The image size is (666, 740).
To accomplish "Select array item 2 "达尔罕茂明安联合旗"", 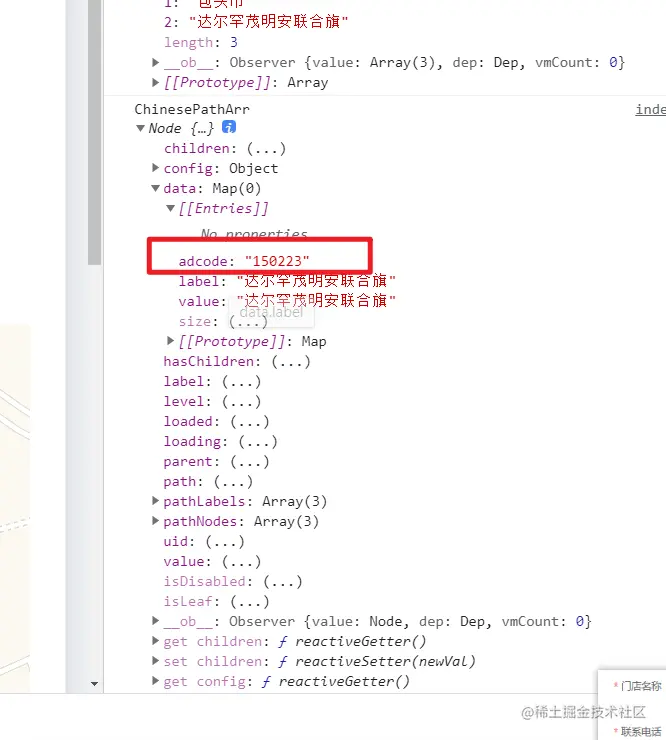I will (256, 22).
